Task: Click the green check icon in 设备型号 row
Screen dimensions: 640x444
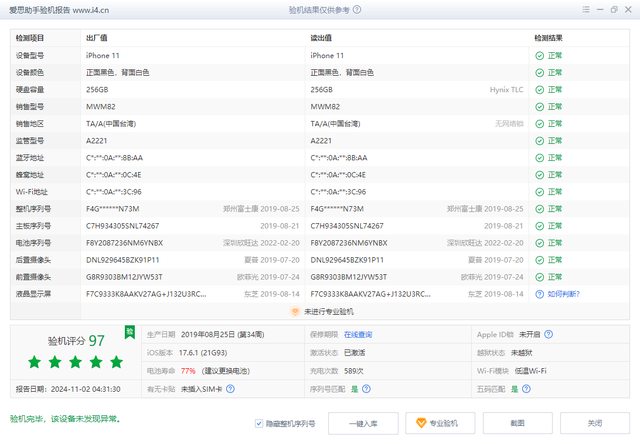Action: [539, 56]
